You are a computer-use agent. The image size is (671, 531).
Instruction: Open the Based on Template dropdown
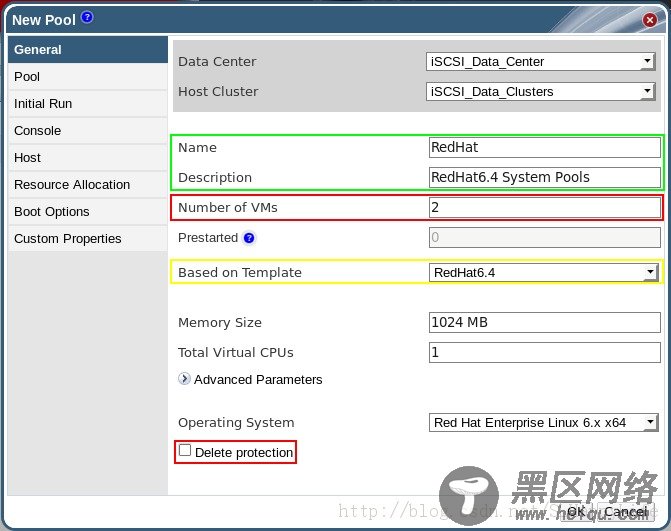pyautogui.click(x=543, y=272)
